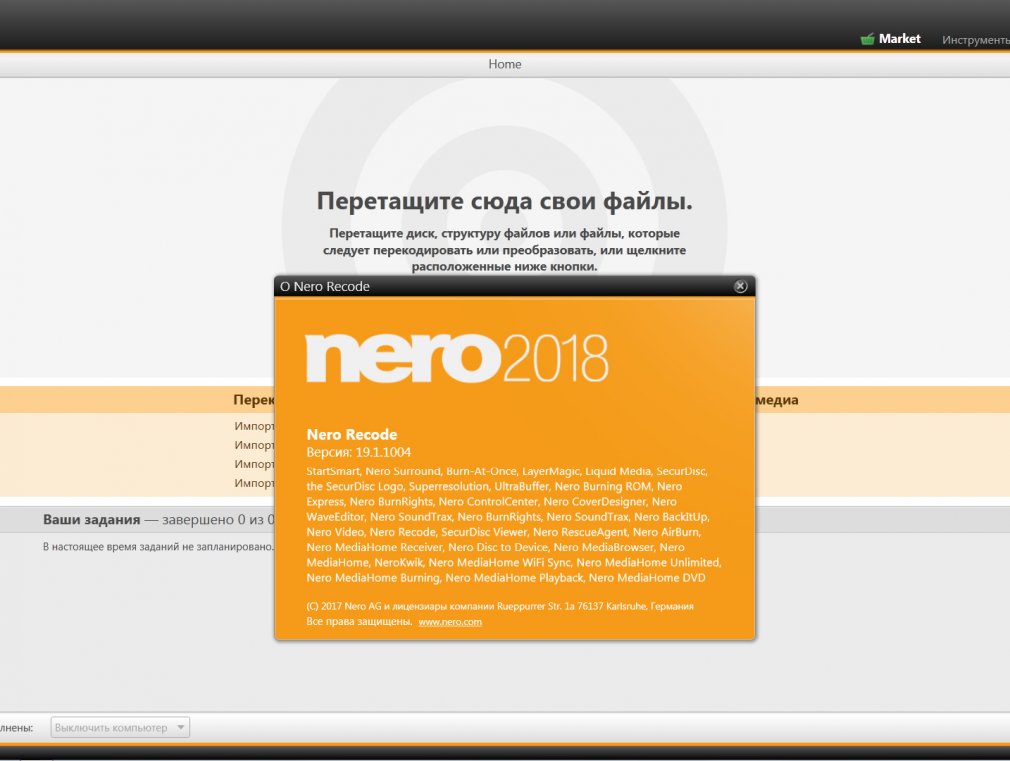Click 'В настоящее время заданий не запланировано.' text
This screenshot has height=761, width=1010.
[158, 546]
